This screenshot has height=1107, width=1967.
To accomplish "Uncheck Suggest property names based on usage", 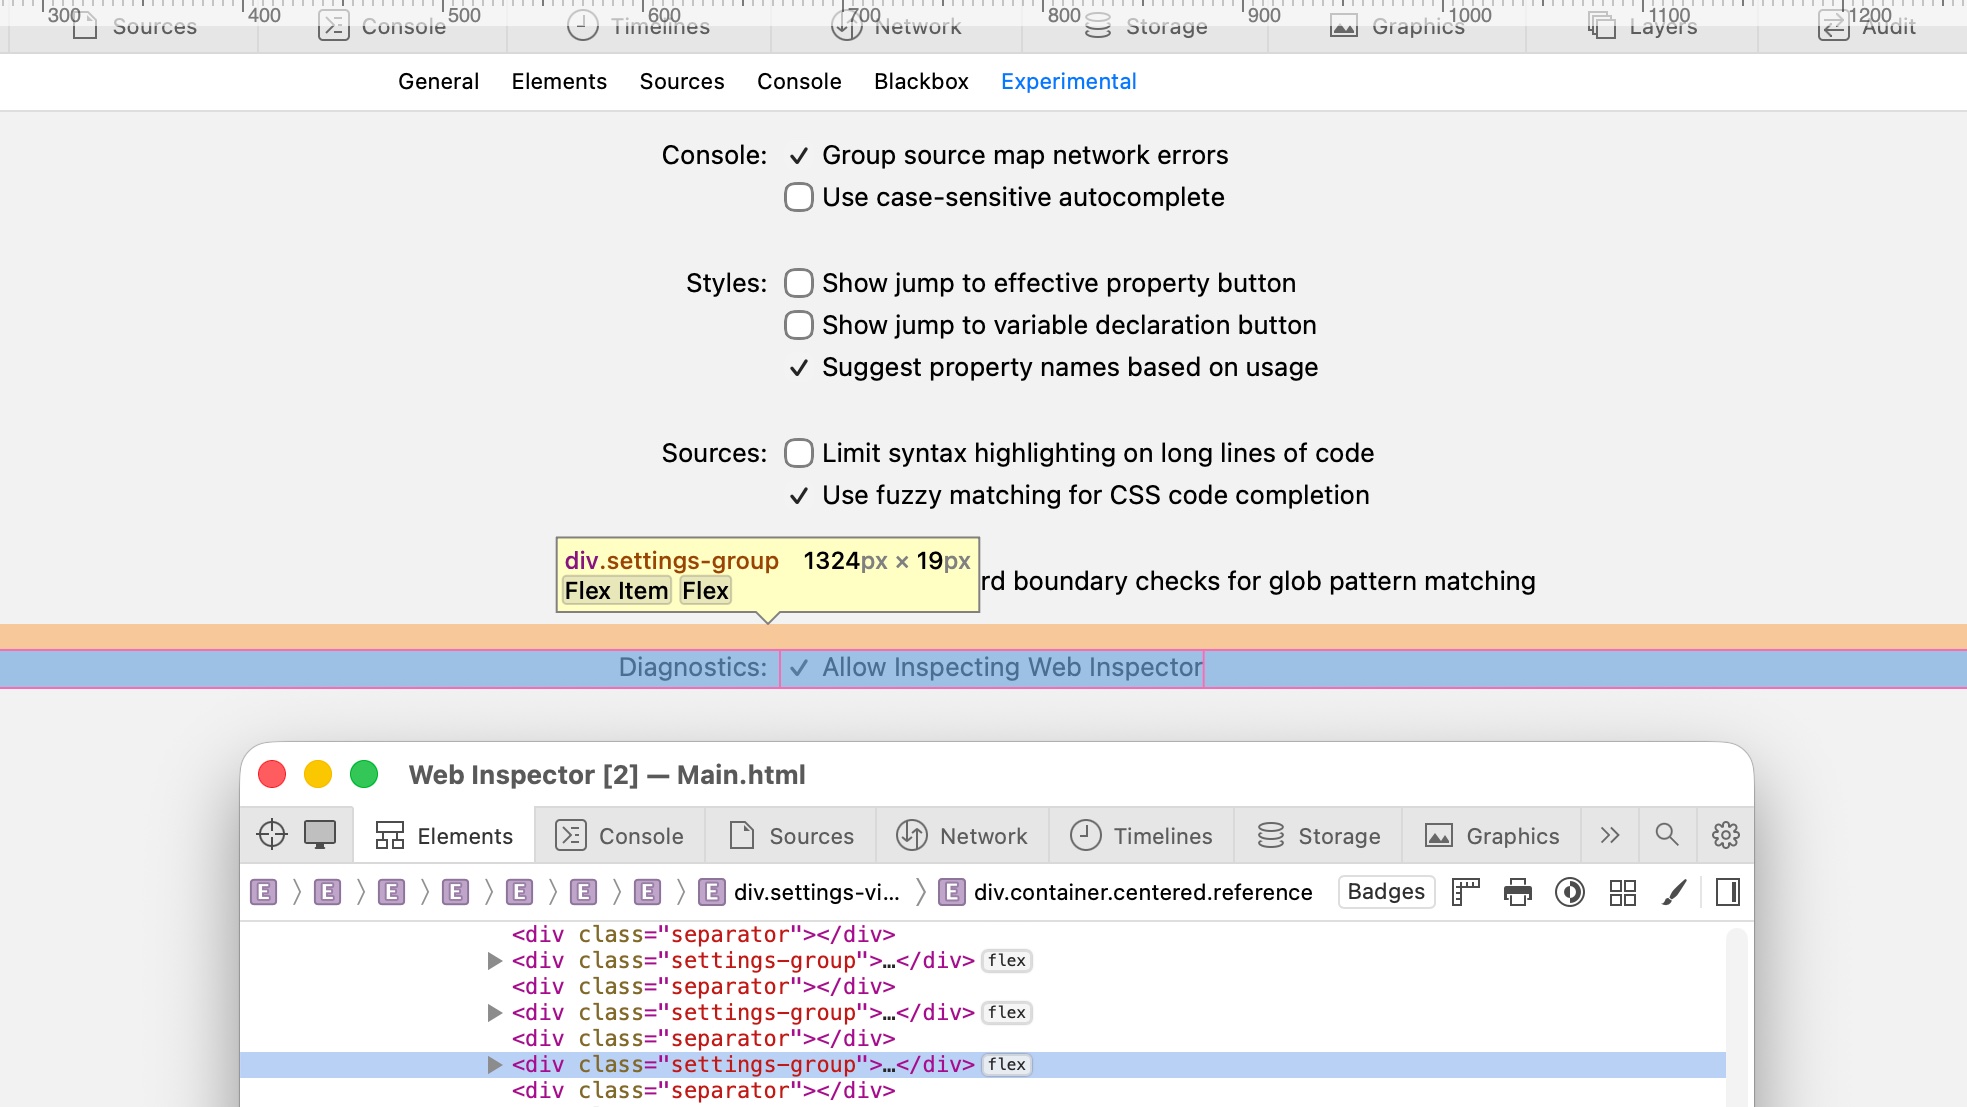I will click(x=798, y=367).
